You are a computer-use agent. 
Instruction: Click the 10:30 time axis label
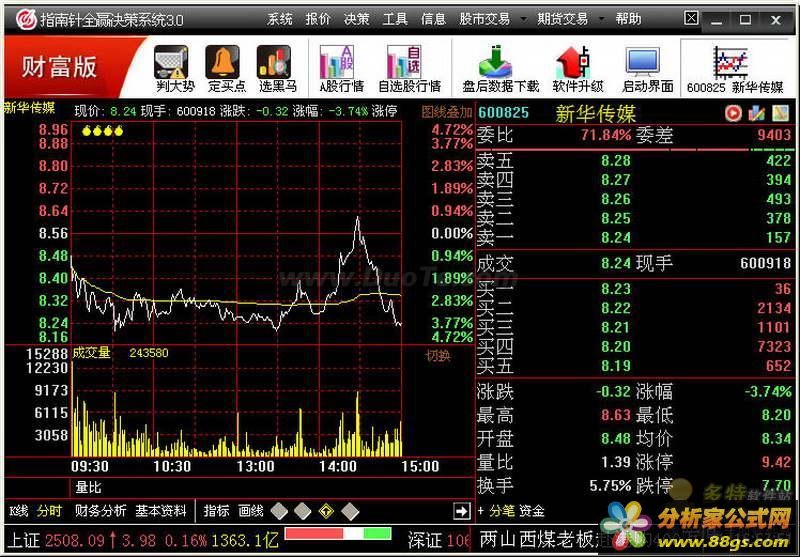(x=172, y=466)
